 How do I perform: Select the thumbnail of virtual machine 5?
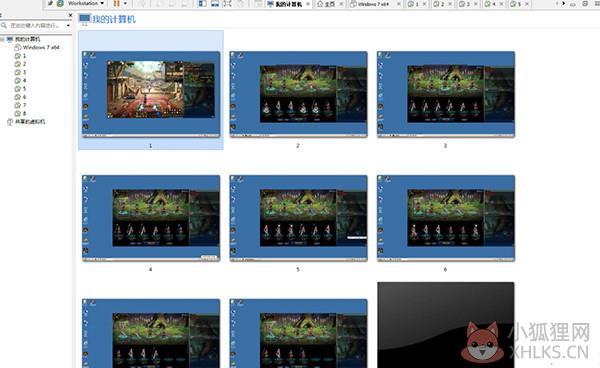298,218
